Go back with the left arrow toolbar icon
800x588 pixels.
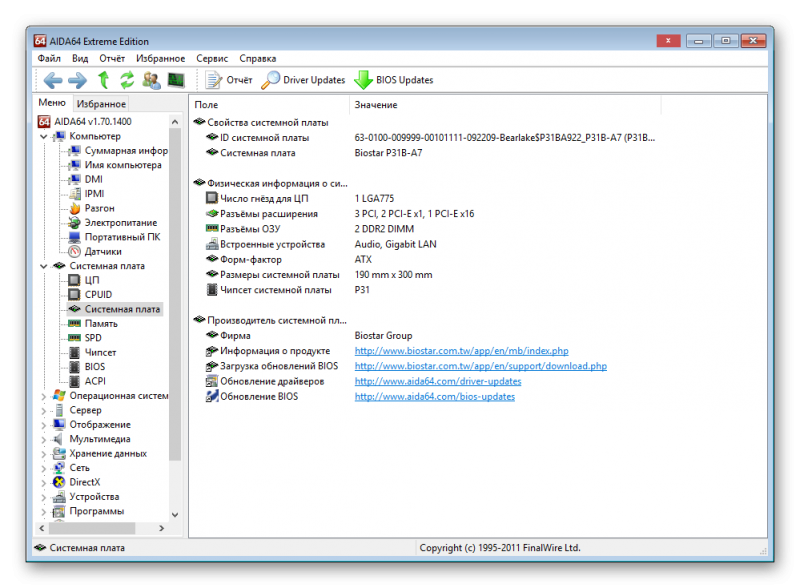[x=53, y=80]
